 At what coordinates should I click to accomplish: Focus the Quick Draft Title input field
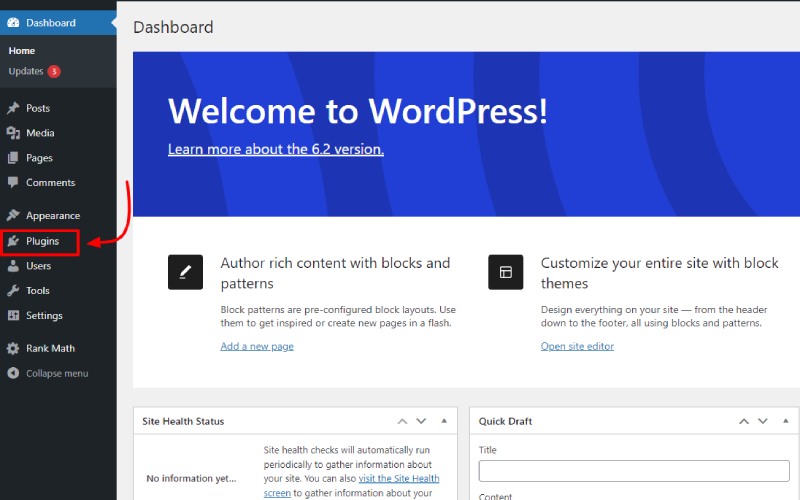pyautogui.click(x=634, y=471)
